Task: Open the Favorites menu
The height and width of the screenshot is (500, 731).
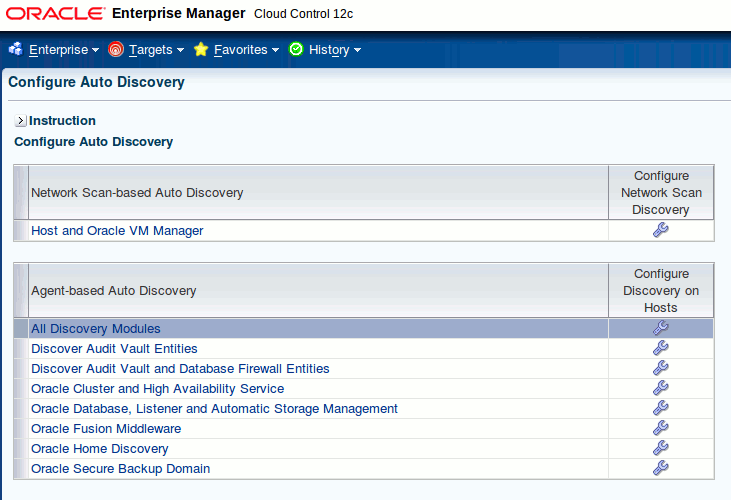Action: click(246, 50)
